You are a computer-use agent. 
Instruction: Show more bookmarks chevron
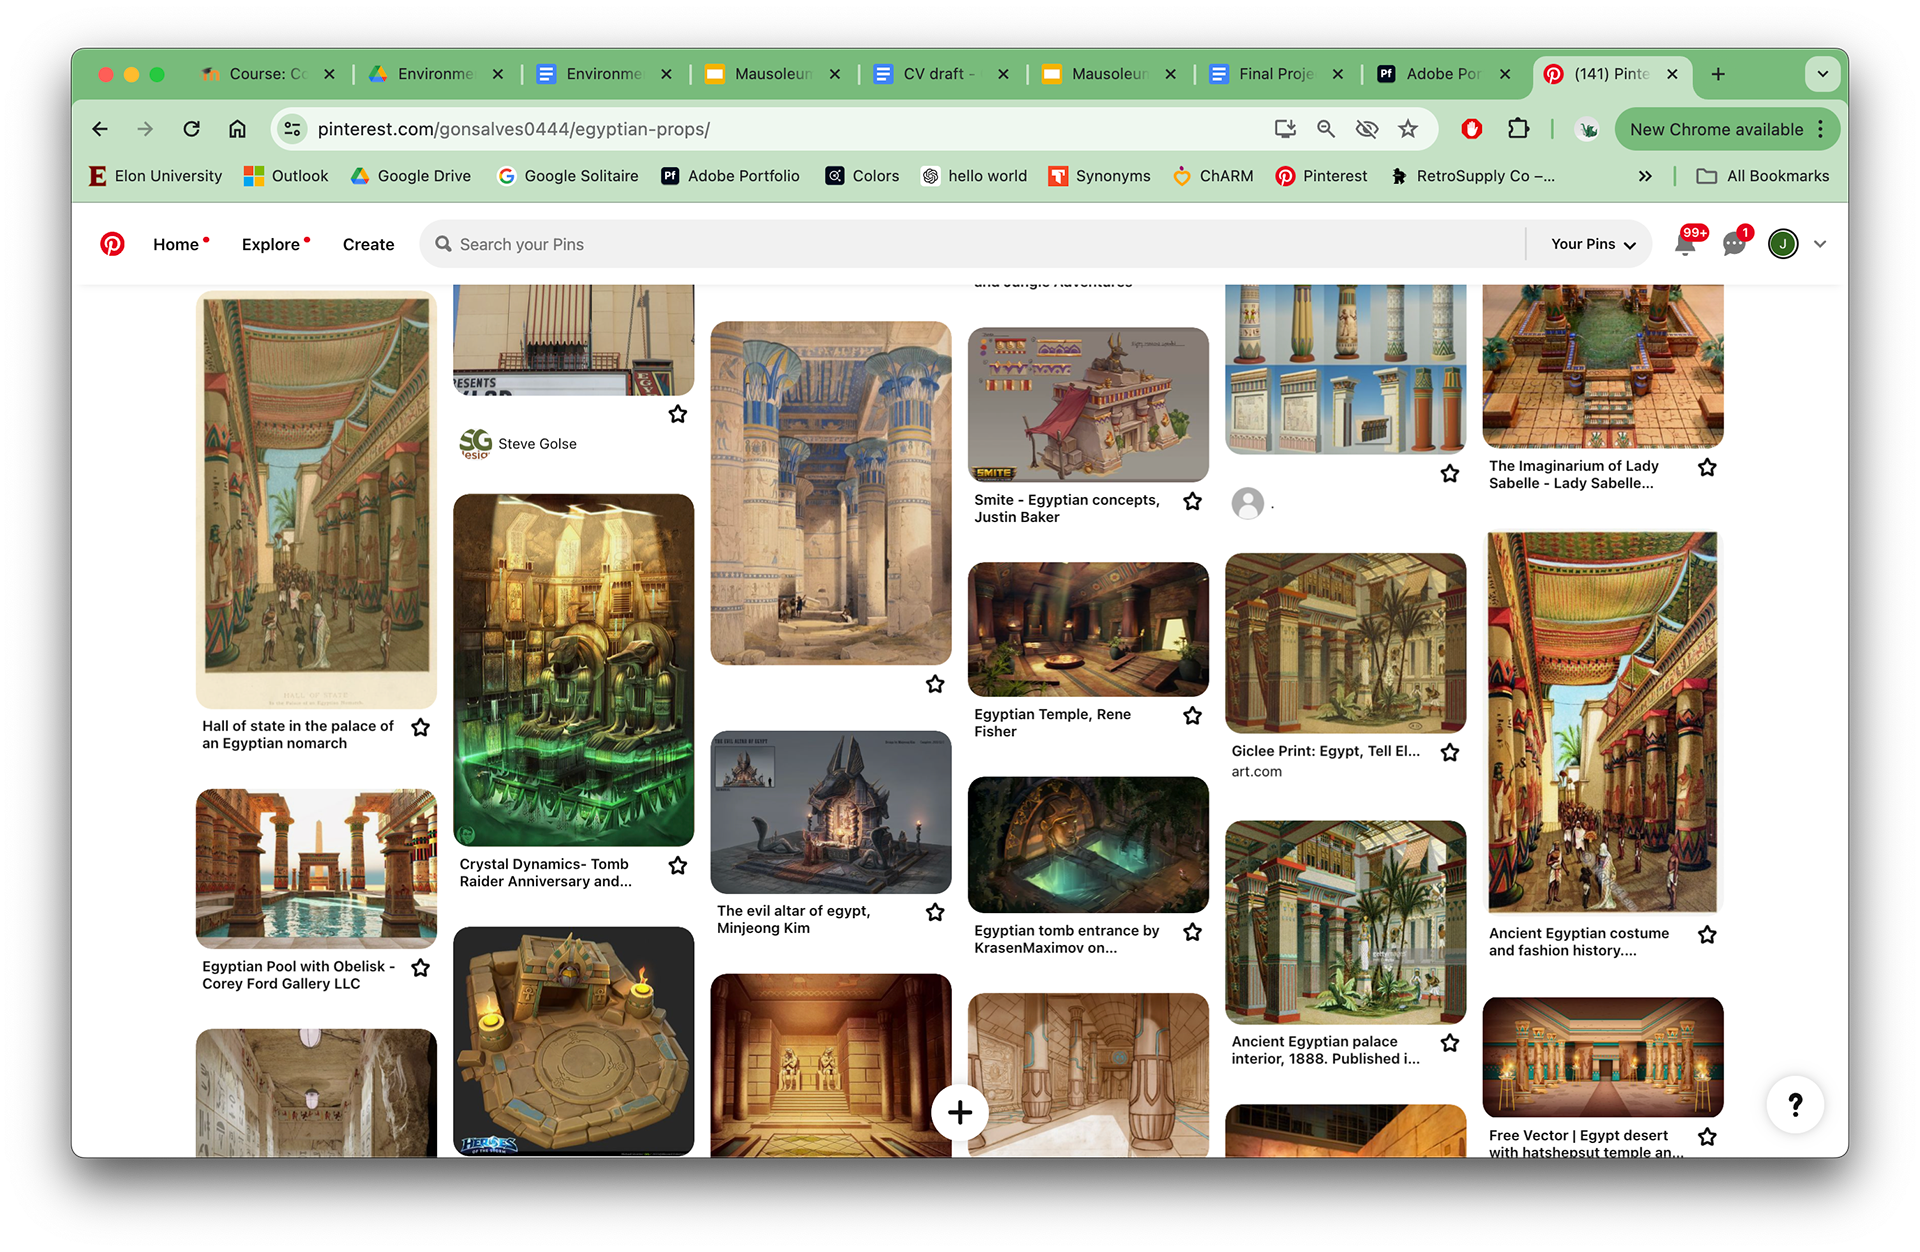(1645, 176)
